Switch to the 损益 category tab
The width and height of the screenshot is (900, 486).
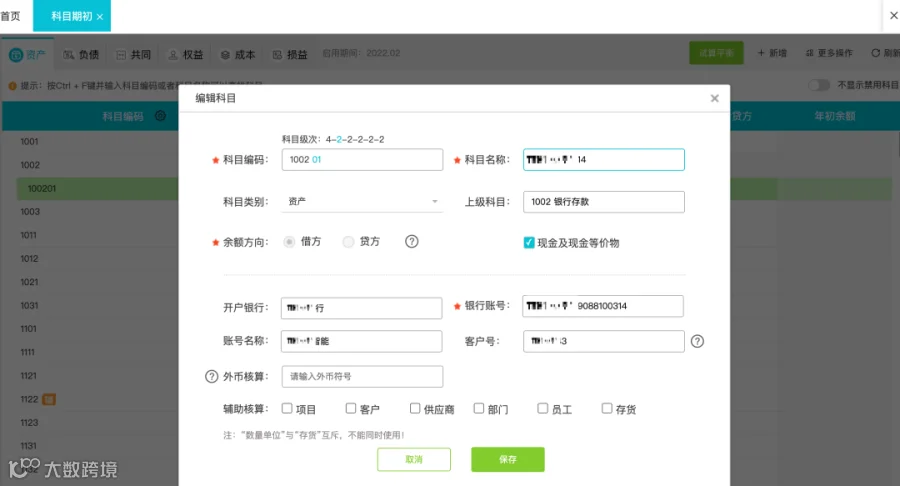pyautogui.click(x=290, y=55)
